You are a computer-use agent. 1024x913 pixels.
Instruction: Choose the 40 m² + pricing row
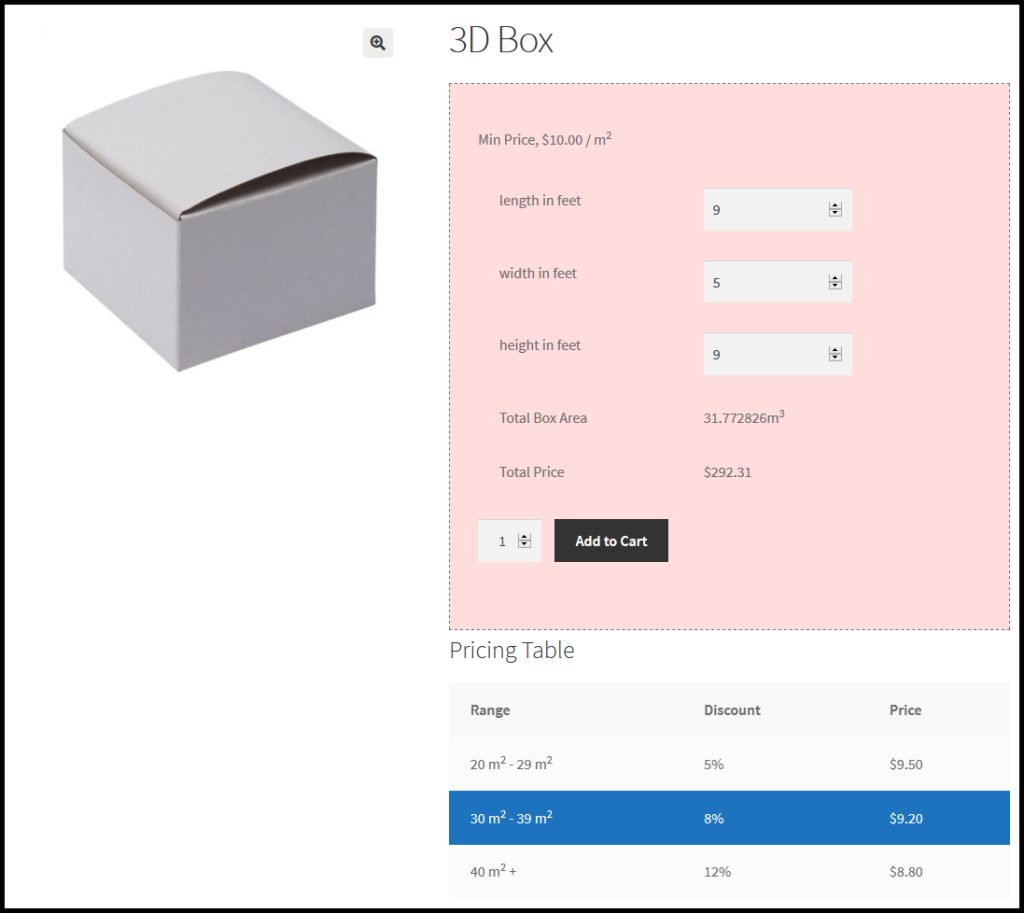tap(728, 871)
